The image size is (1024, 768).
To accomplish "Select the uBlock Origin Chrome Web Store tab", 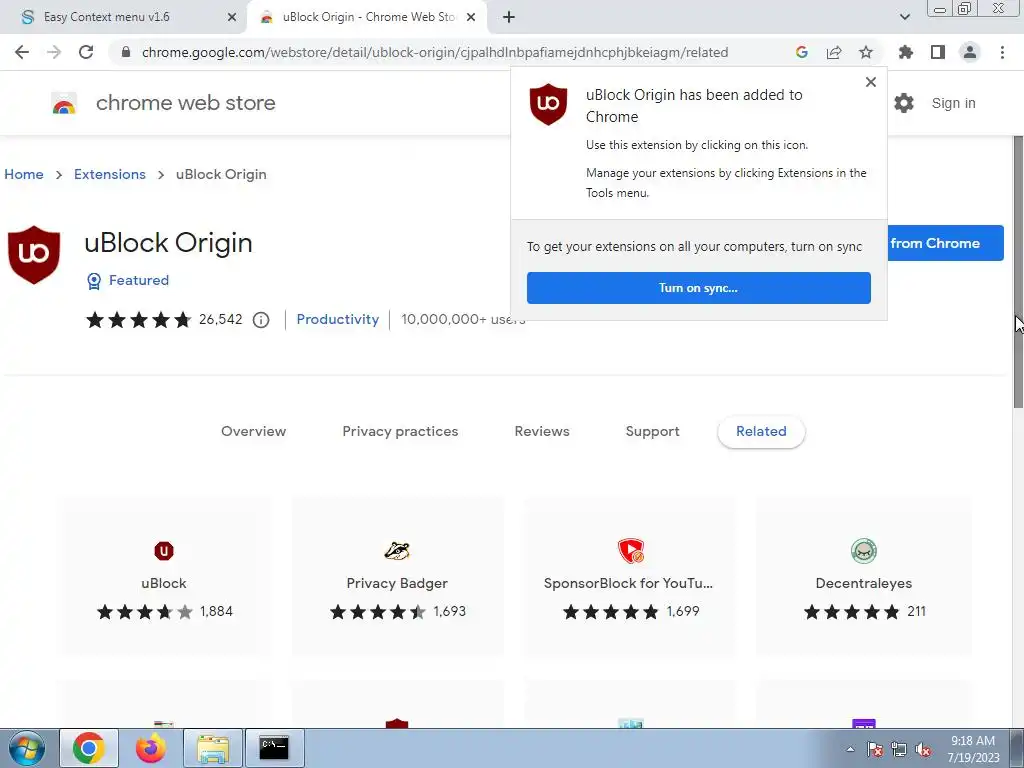I will [x=368, y=17].
